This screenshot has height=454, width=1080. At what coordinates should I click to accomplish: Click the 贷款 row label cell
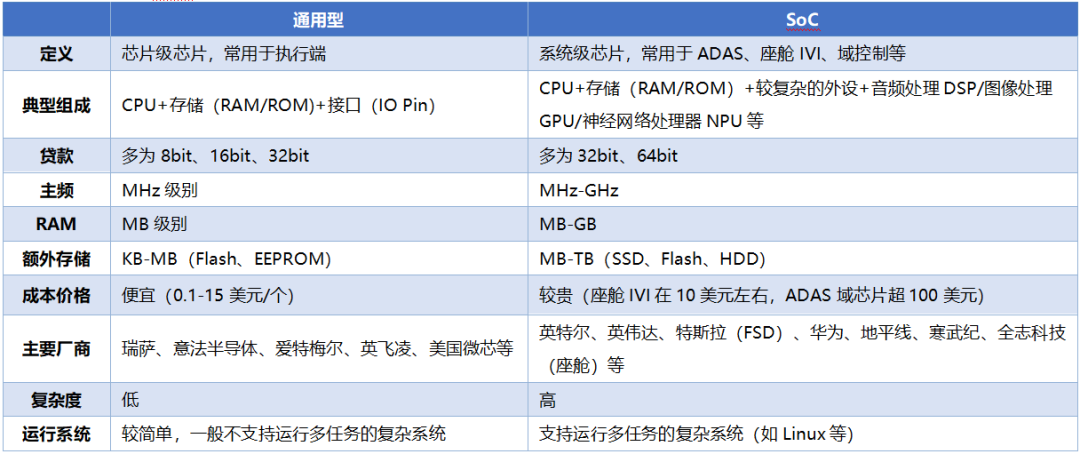pos(56,156)
